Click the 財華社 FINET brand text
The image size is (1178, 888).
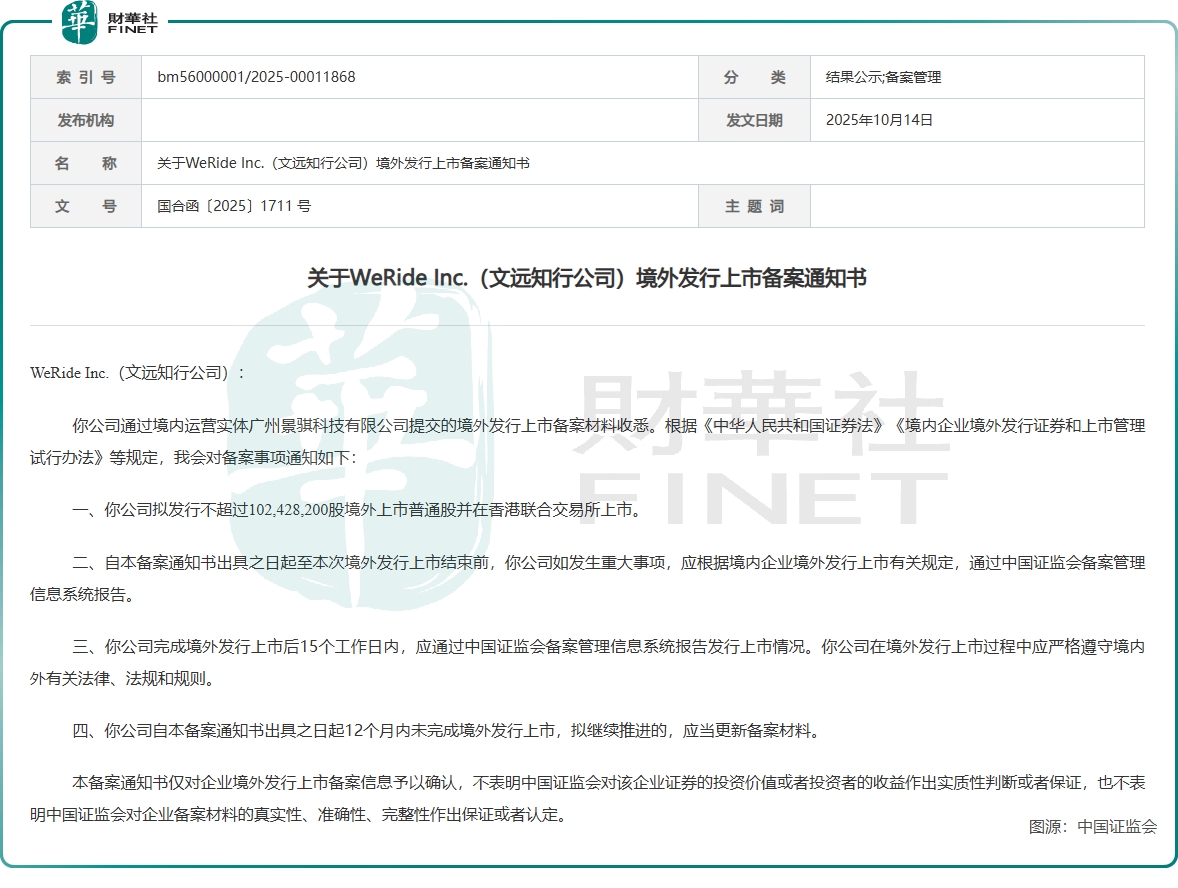coord(132,23)
